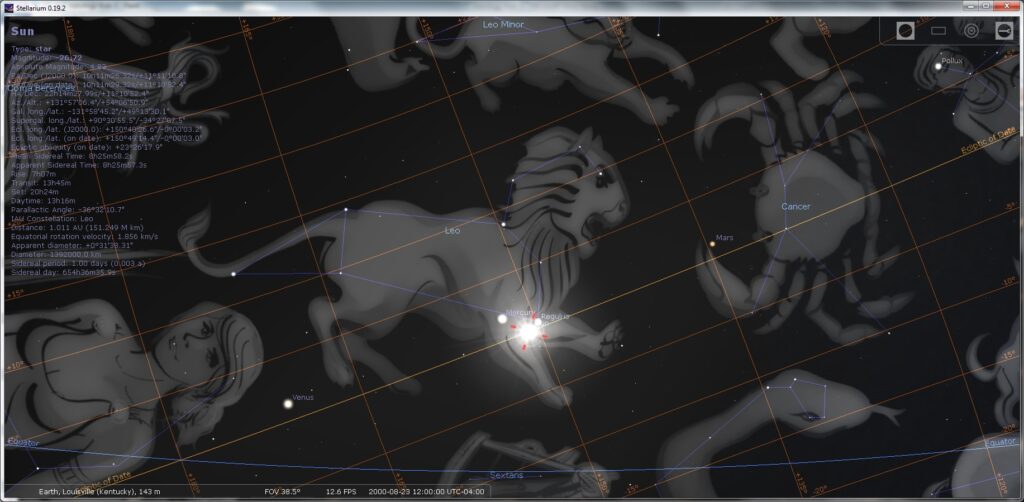
Task: Toggle the sensor frame rectangle icon
Action: pyautogui.click(x=938, y=31)
